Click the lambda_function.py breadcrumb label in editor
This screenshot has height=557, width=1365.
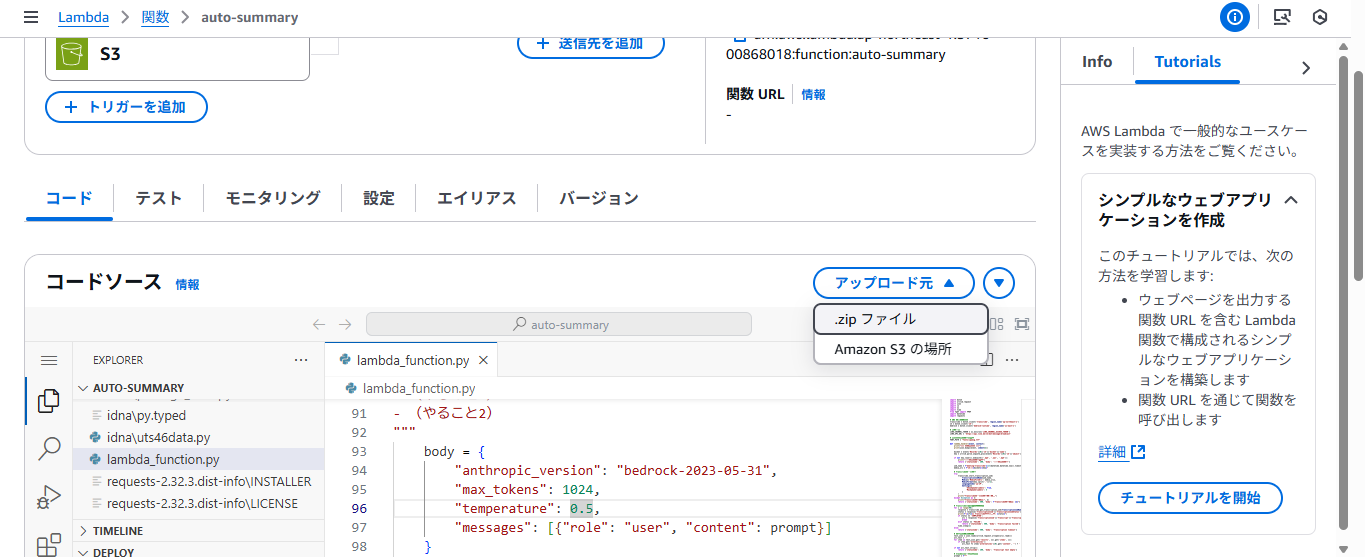[419, 388]
